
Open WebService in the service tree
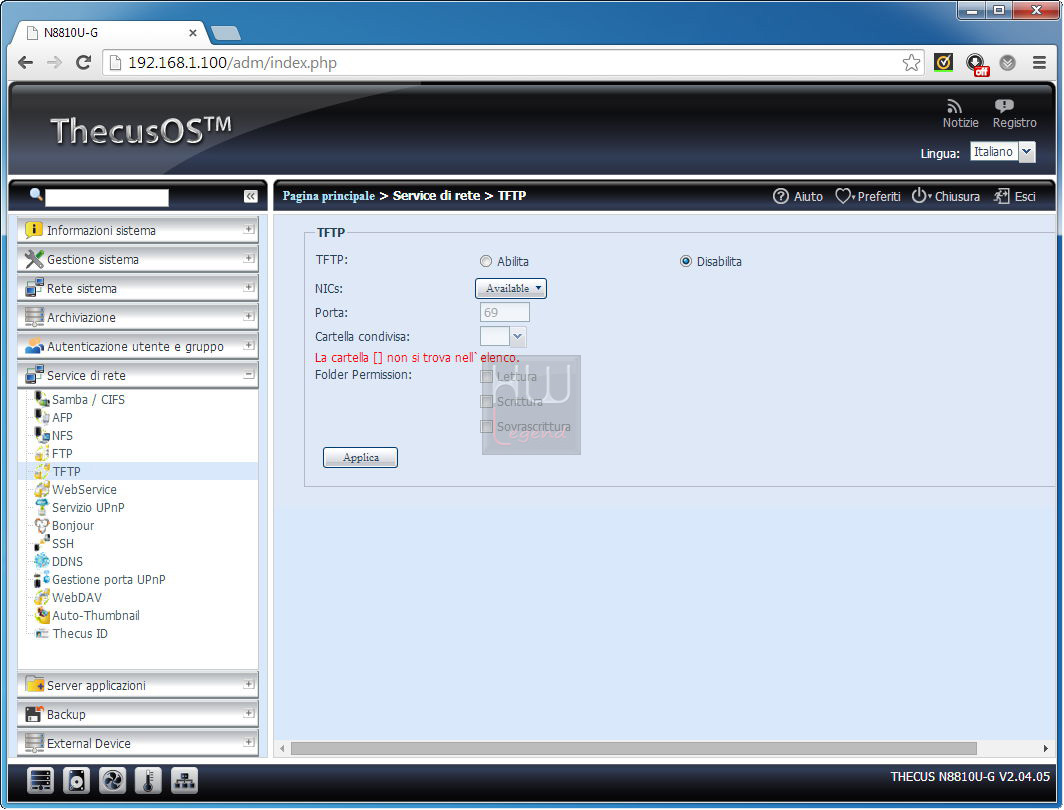(84, 489)
